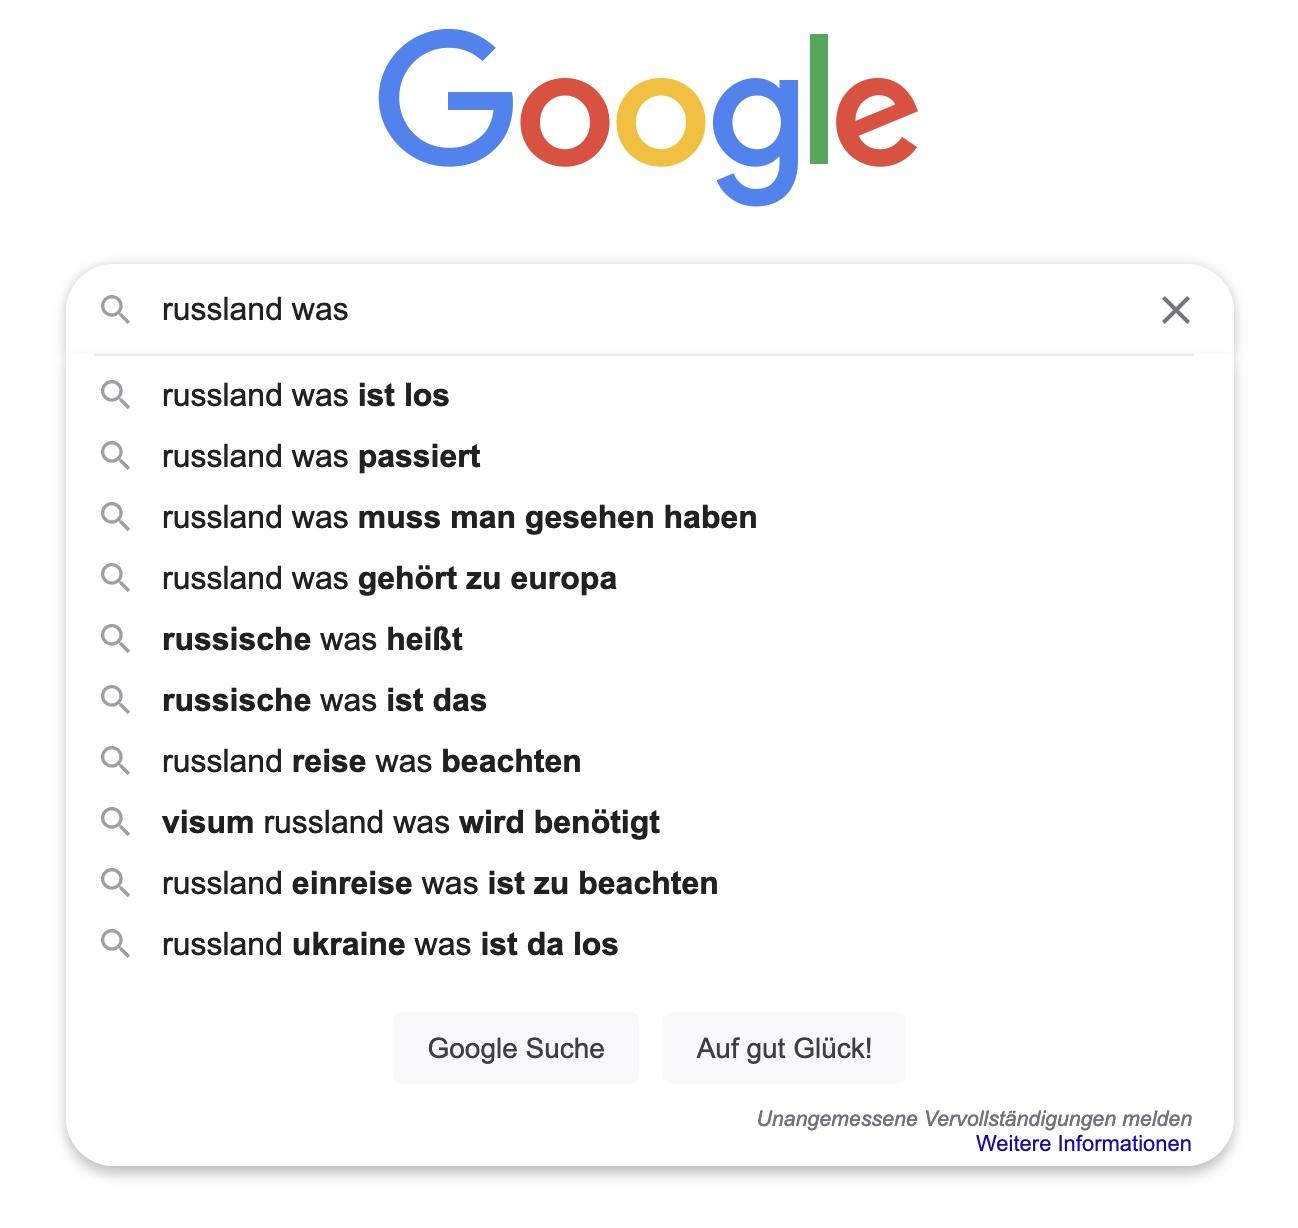The image size is (1298, 1228).
Task: Click search icon next to 'visum russland' suggestion
Action: point(116,822)
